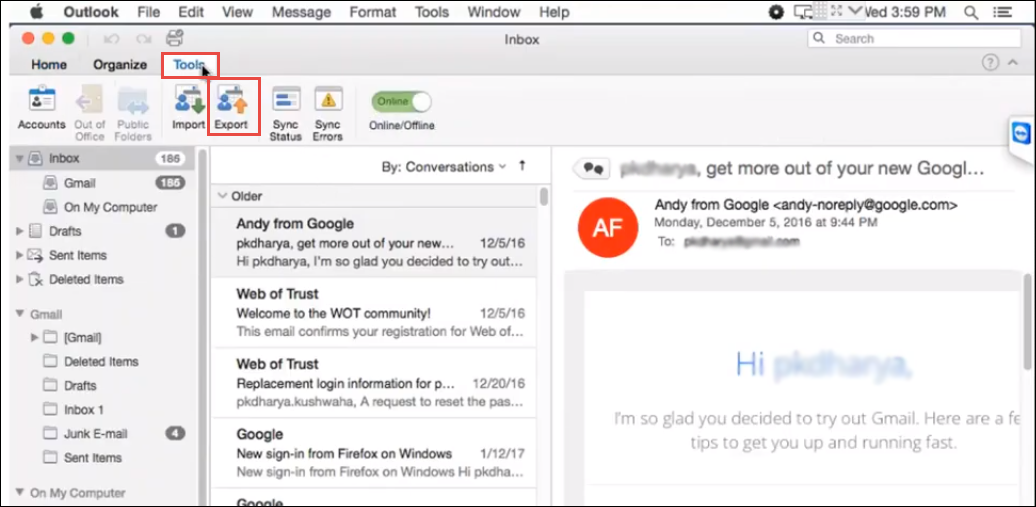Click the reading pane scrollbar
Image resolution: width=1036 pixels, height=507 pixels.
coord(1027,321)
